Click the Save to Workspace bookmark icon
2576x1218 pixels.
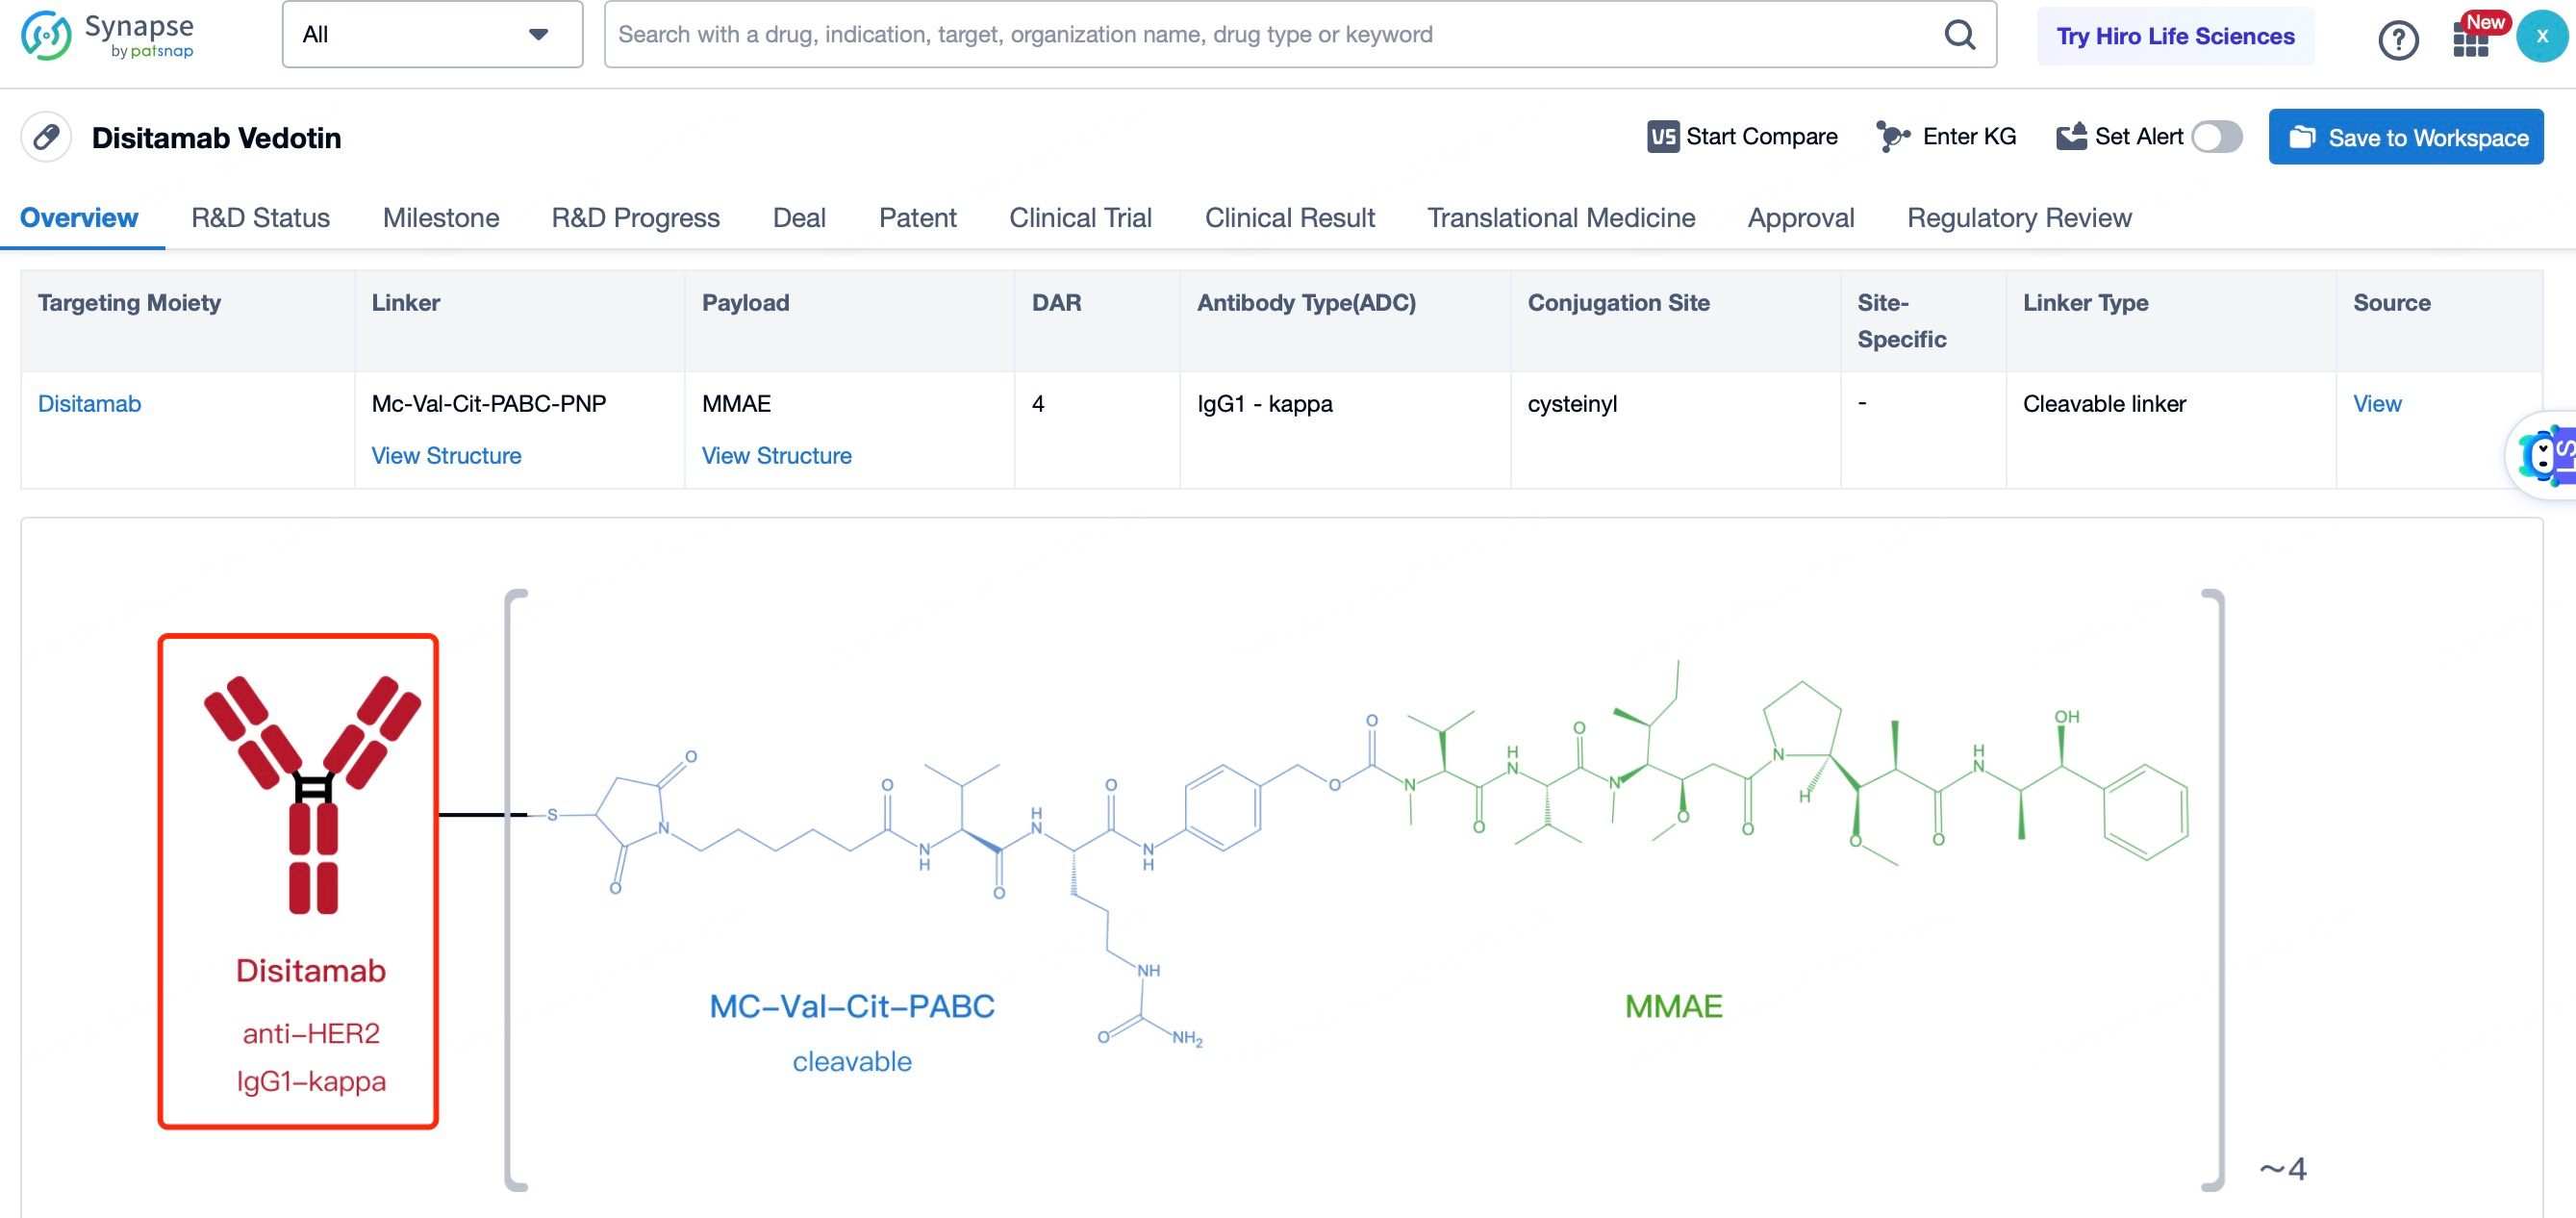[2300, 137]
